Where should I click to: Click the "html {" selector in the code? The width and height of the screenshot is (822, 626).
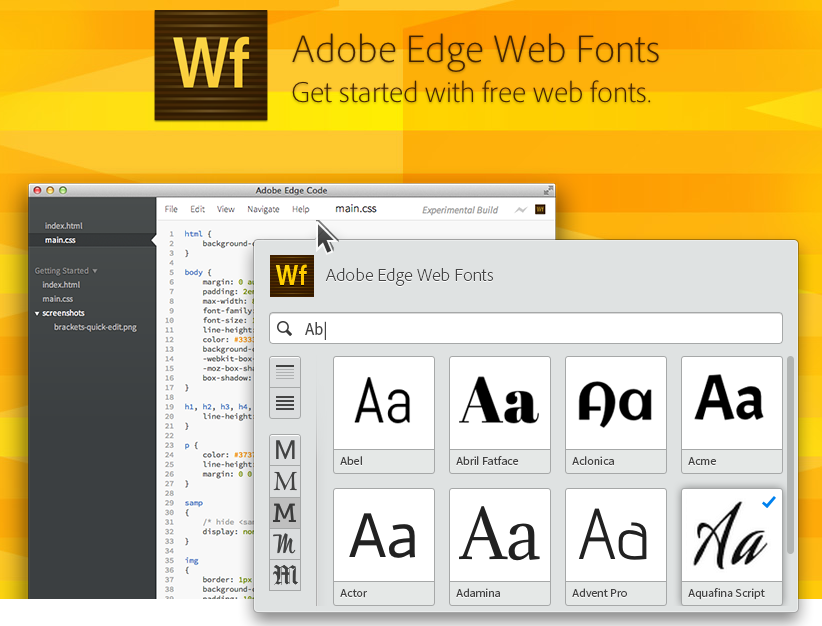pyautogui.click(x=198, y=234)
